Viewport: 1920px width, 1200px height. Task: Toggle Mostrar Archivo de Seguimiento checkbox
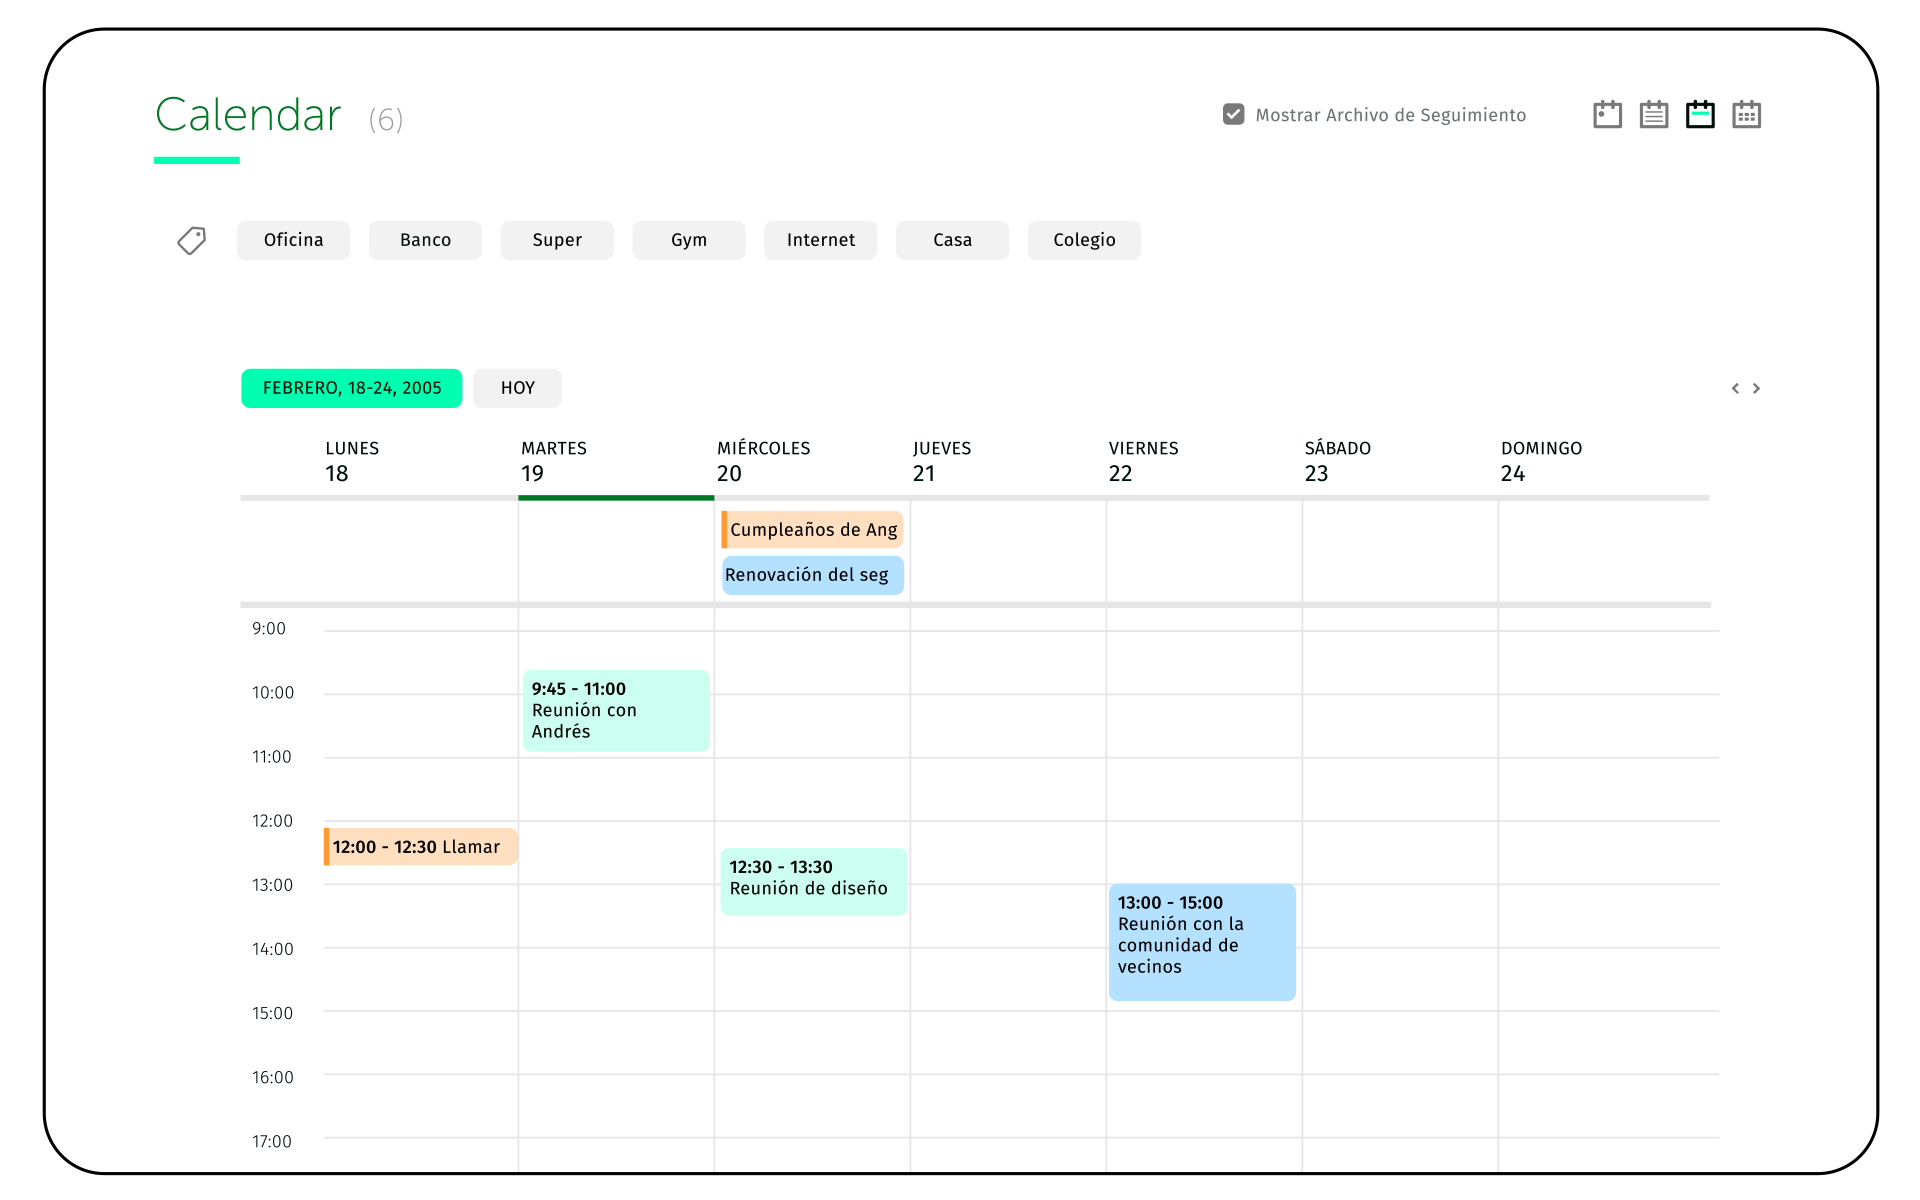(1234, 114)
